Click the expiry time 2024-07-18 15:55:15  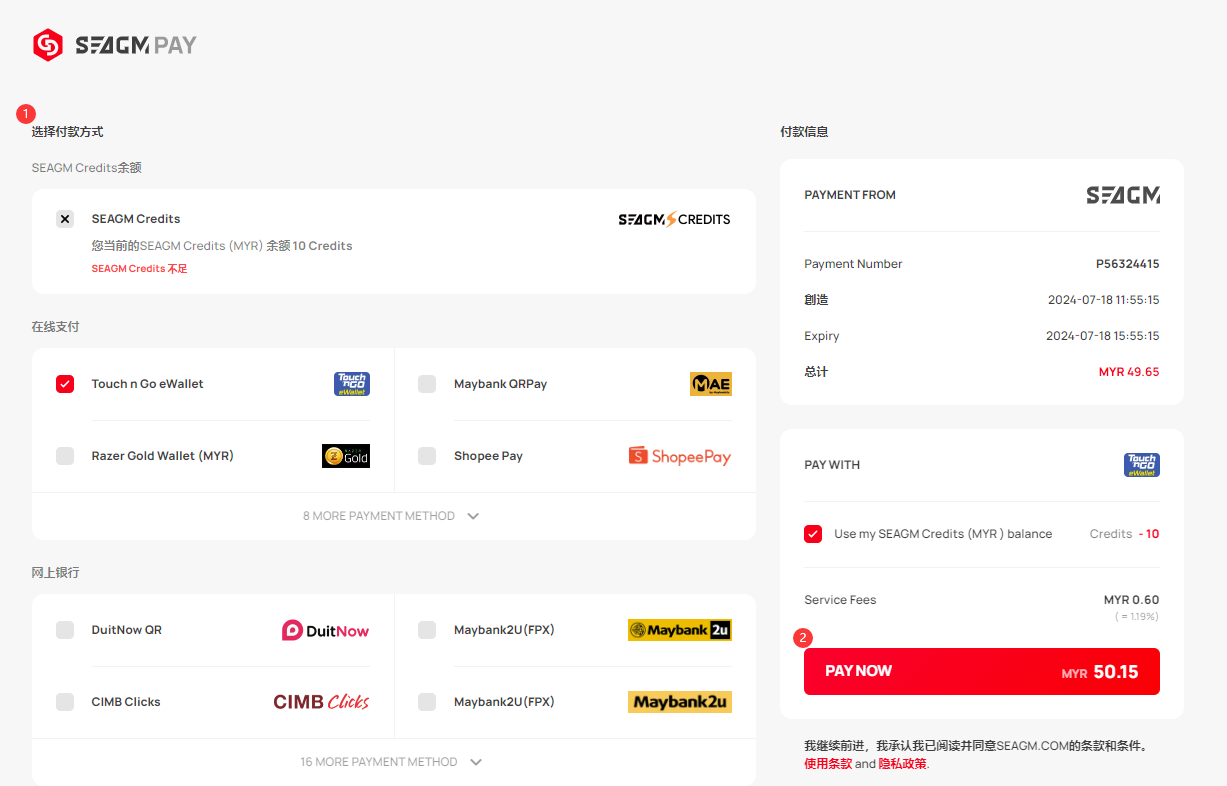1104,336
